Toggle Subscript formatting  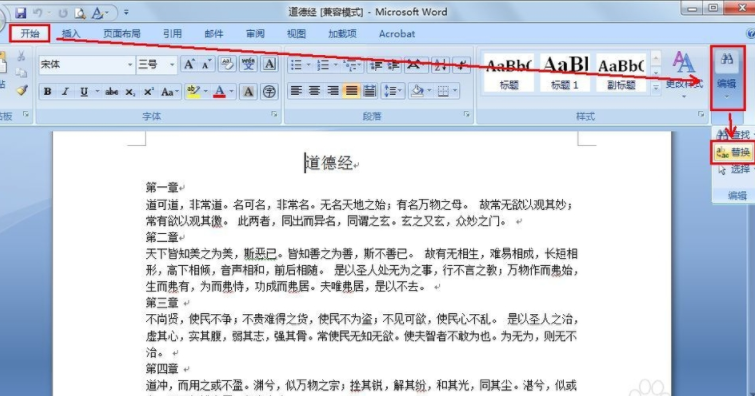coord(130,92)
